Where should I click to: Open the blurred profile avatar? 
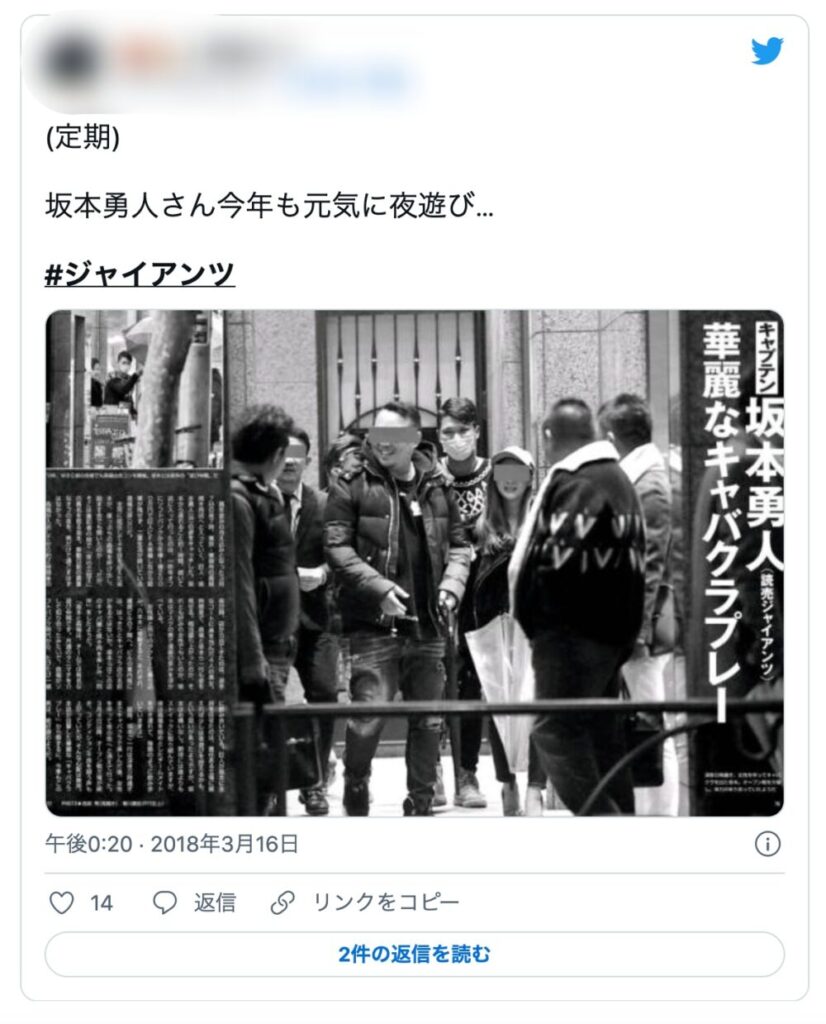pyautogui.click(x=69, y=60)
